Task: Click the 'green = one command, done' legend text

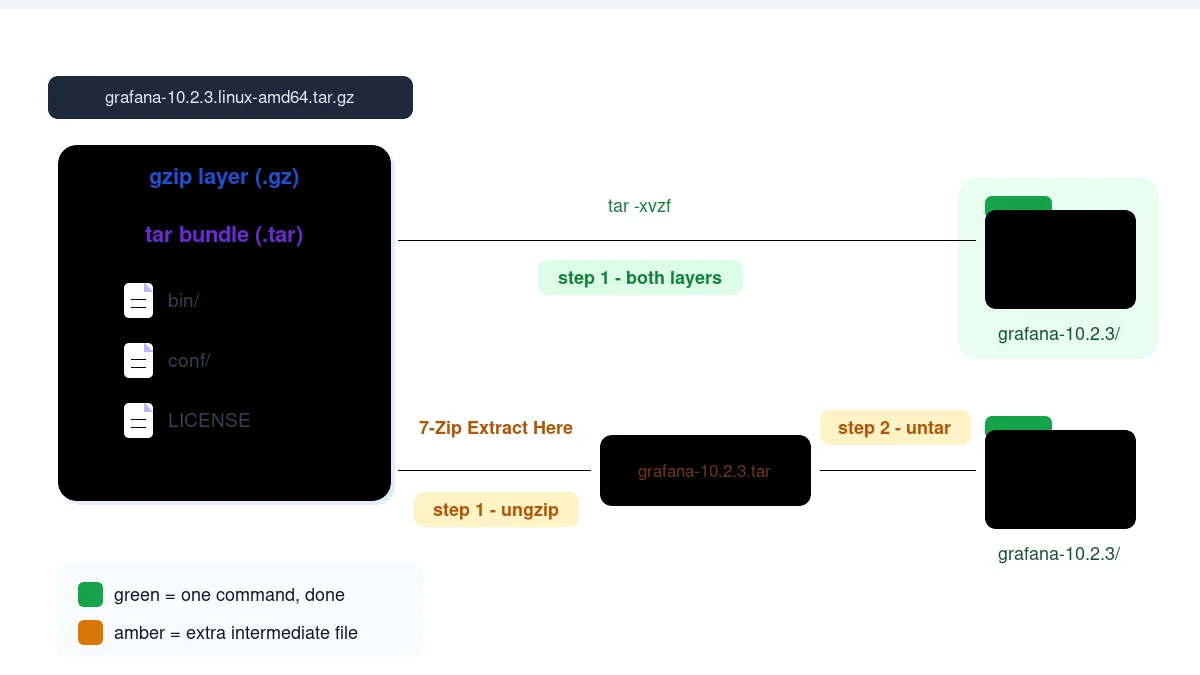Action: (229, 595)
